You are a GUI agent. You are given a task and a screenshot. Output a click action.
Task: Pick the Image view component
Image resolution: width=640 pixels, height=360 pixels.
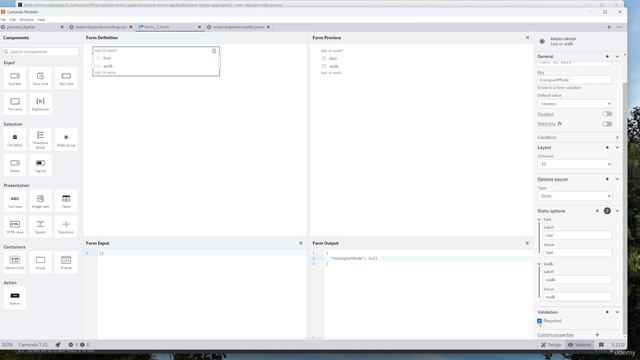(40, 201)
